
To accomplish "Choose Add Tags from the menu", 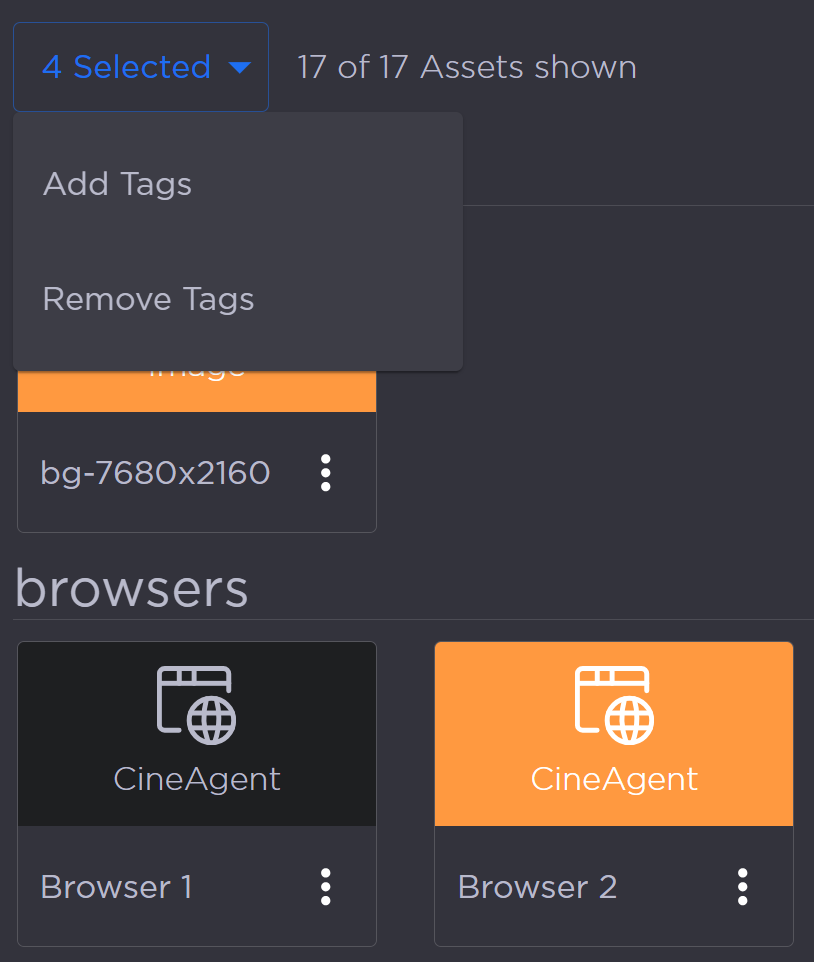I will tap(117, 184).
